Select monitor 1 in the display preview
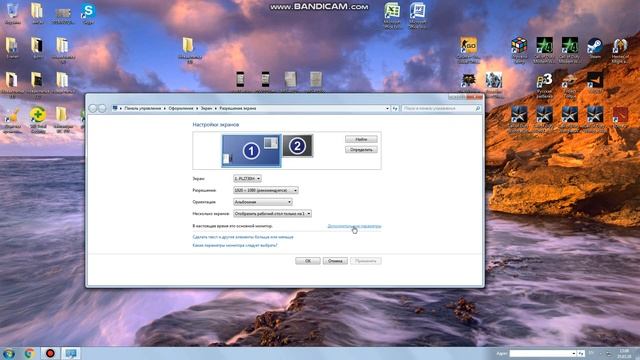The width and height of the screenshot is (640, 360). 251,151
